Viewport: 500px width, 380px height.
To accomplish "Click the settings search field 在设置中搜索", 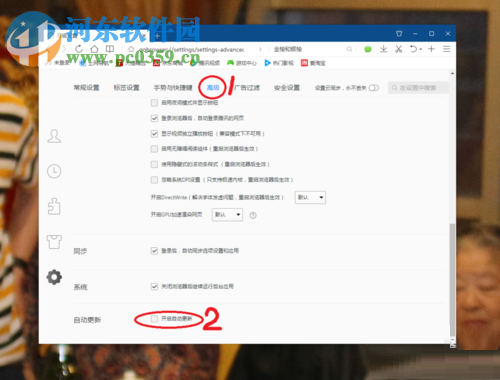I will pyautogui.click(x=418, y=88).
